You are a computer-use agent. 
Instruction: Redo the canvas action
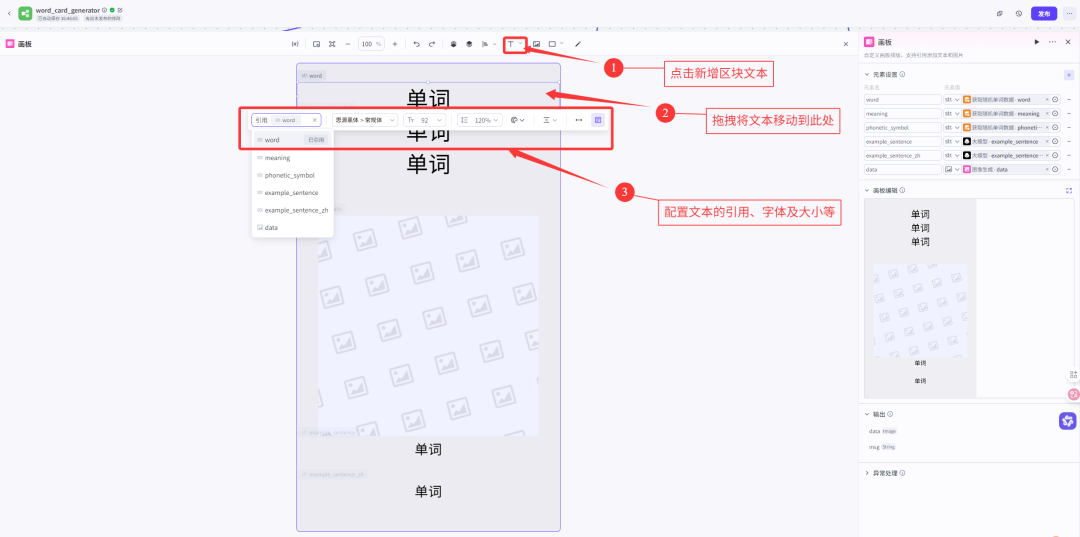tap(432, 44)
